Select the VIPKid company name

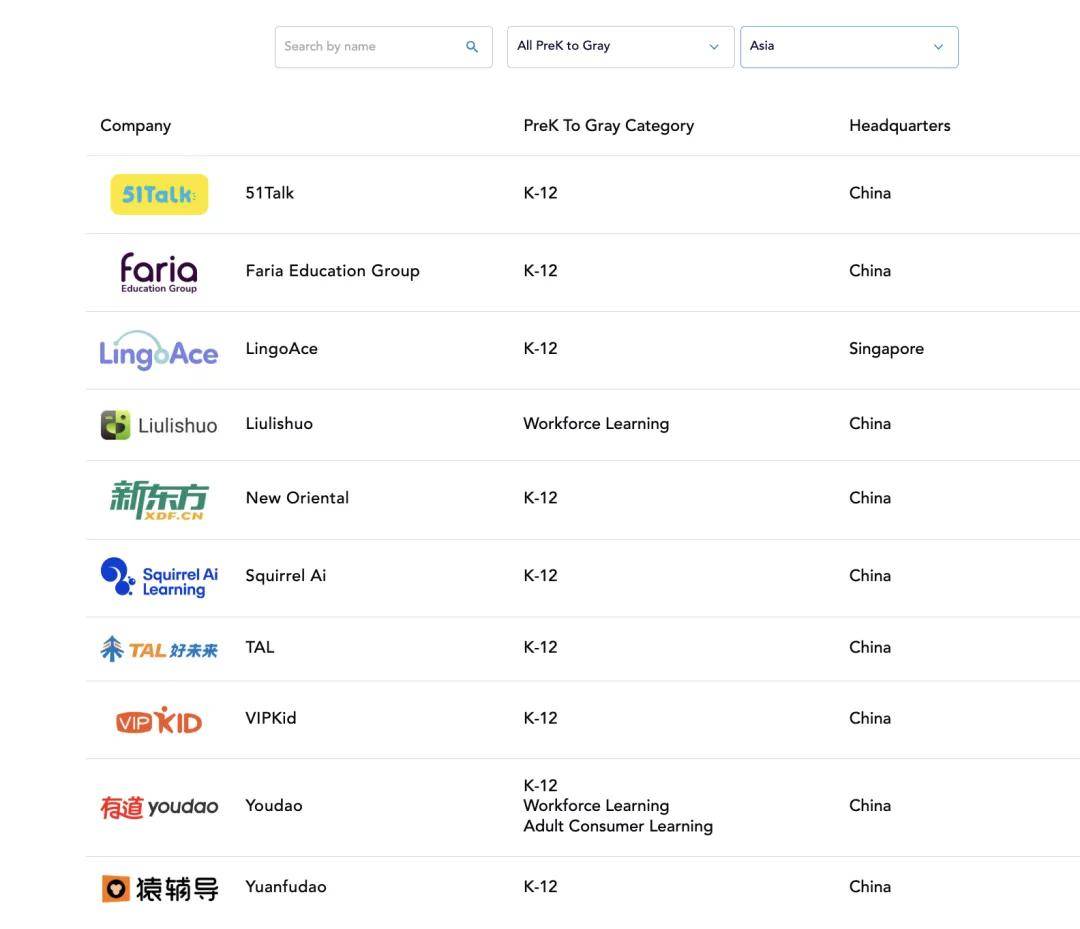pyautogui.click(x=271, y=718)
